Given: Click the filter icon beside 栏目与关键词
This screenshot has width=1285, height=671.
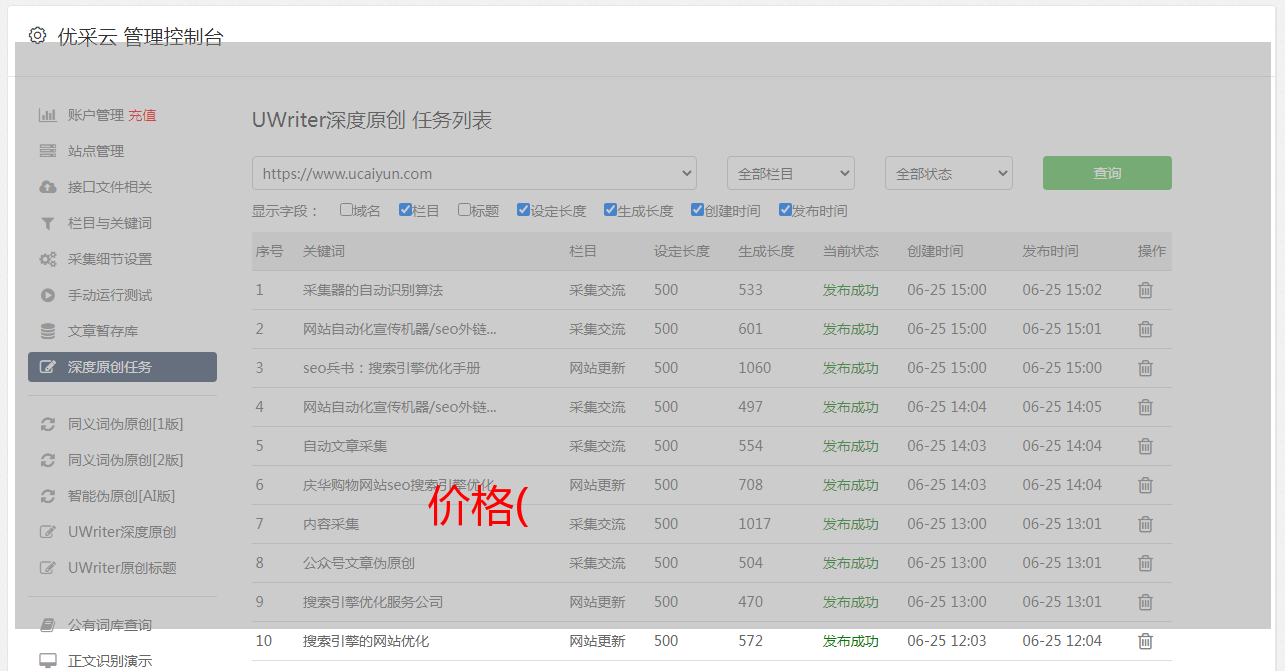Looking at the screenshot, I should point(47,223).
